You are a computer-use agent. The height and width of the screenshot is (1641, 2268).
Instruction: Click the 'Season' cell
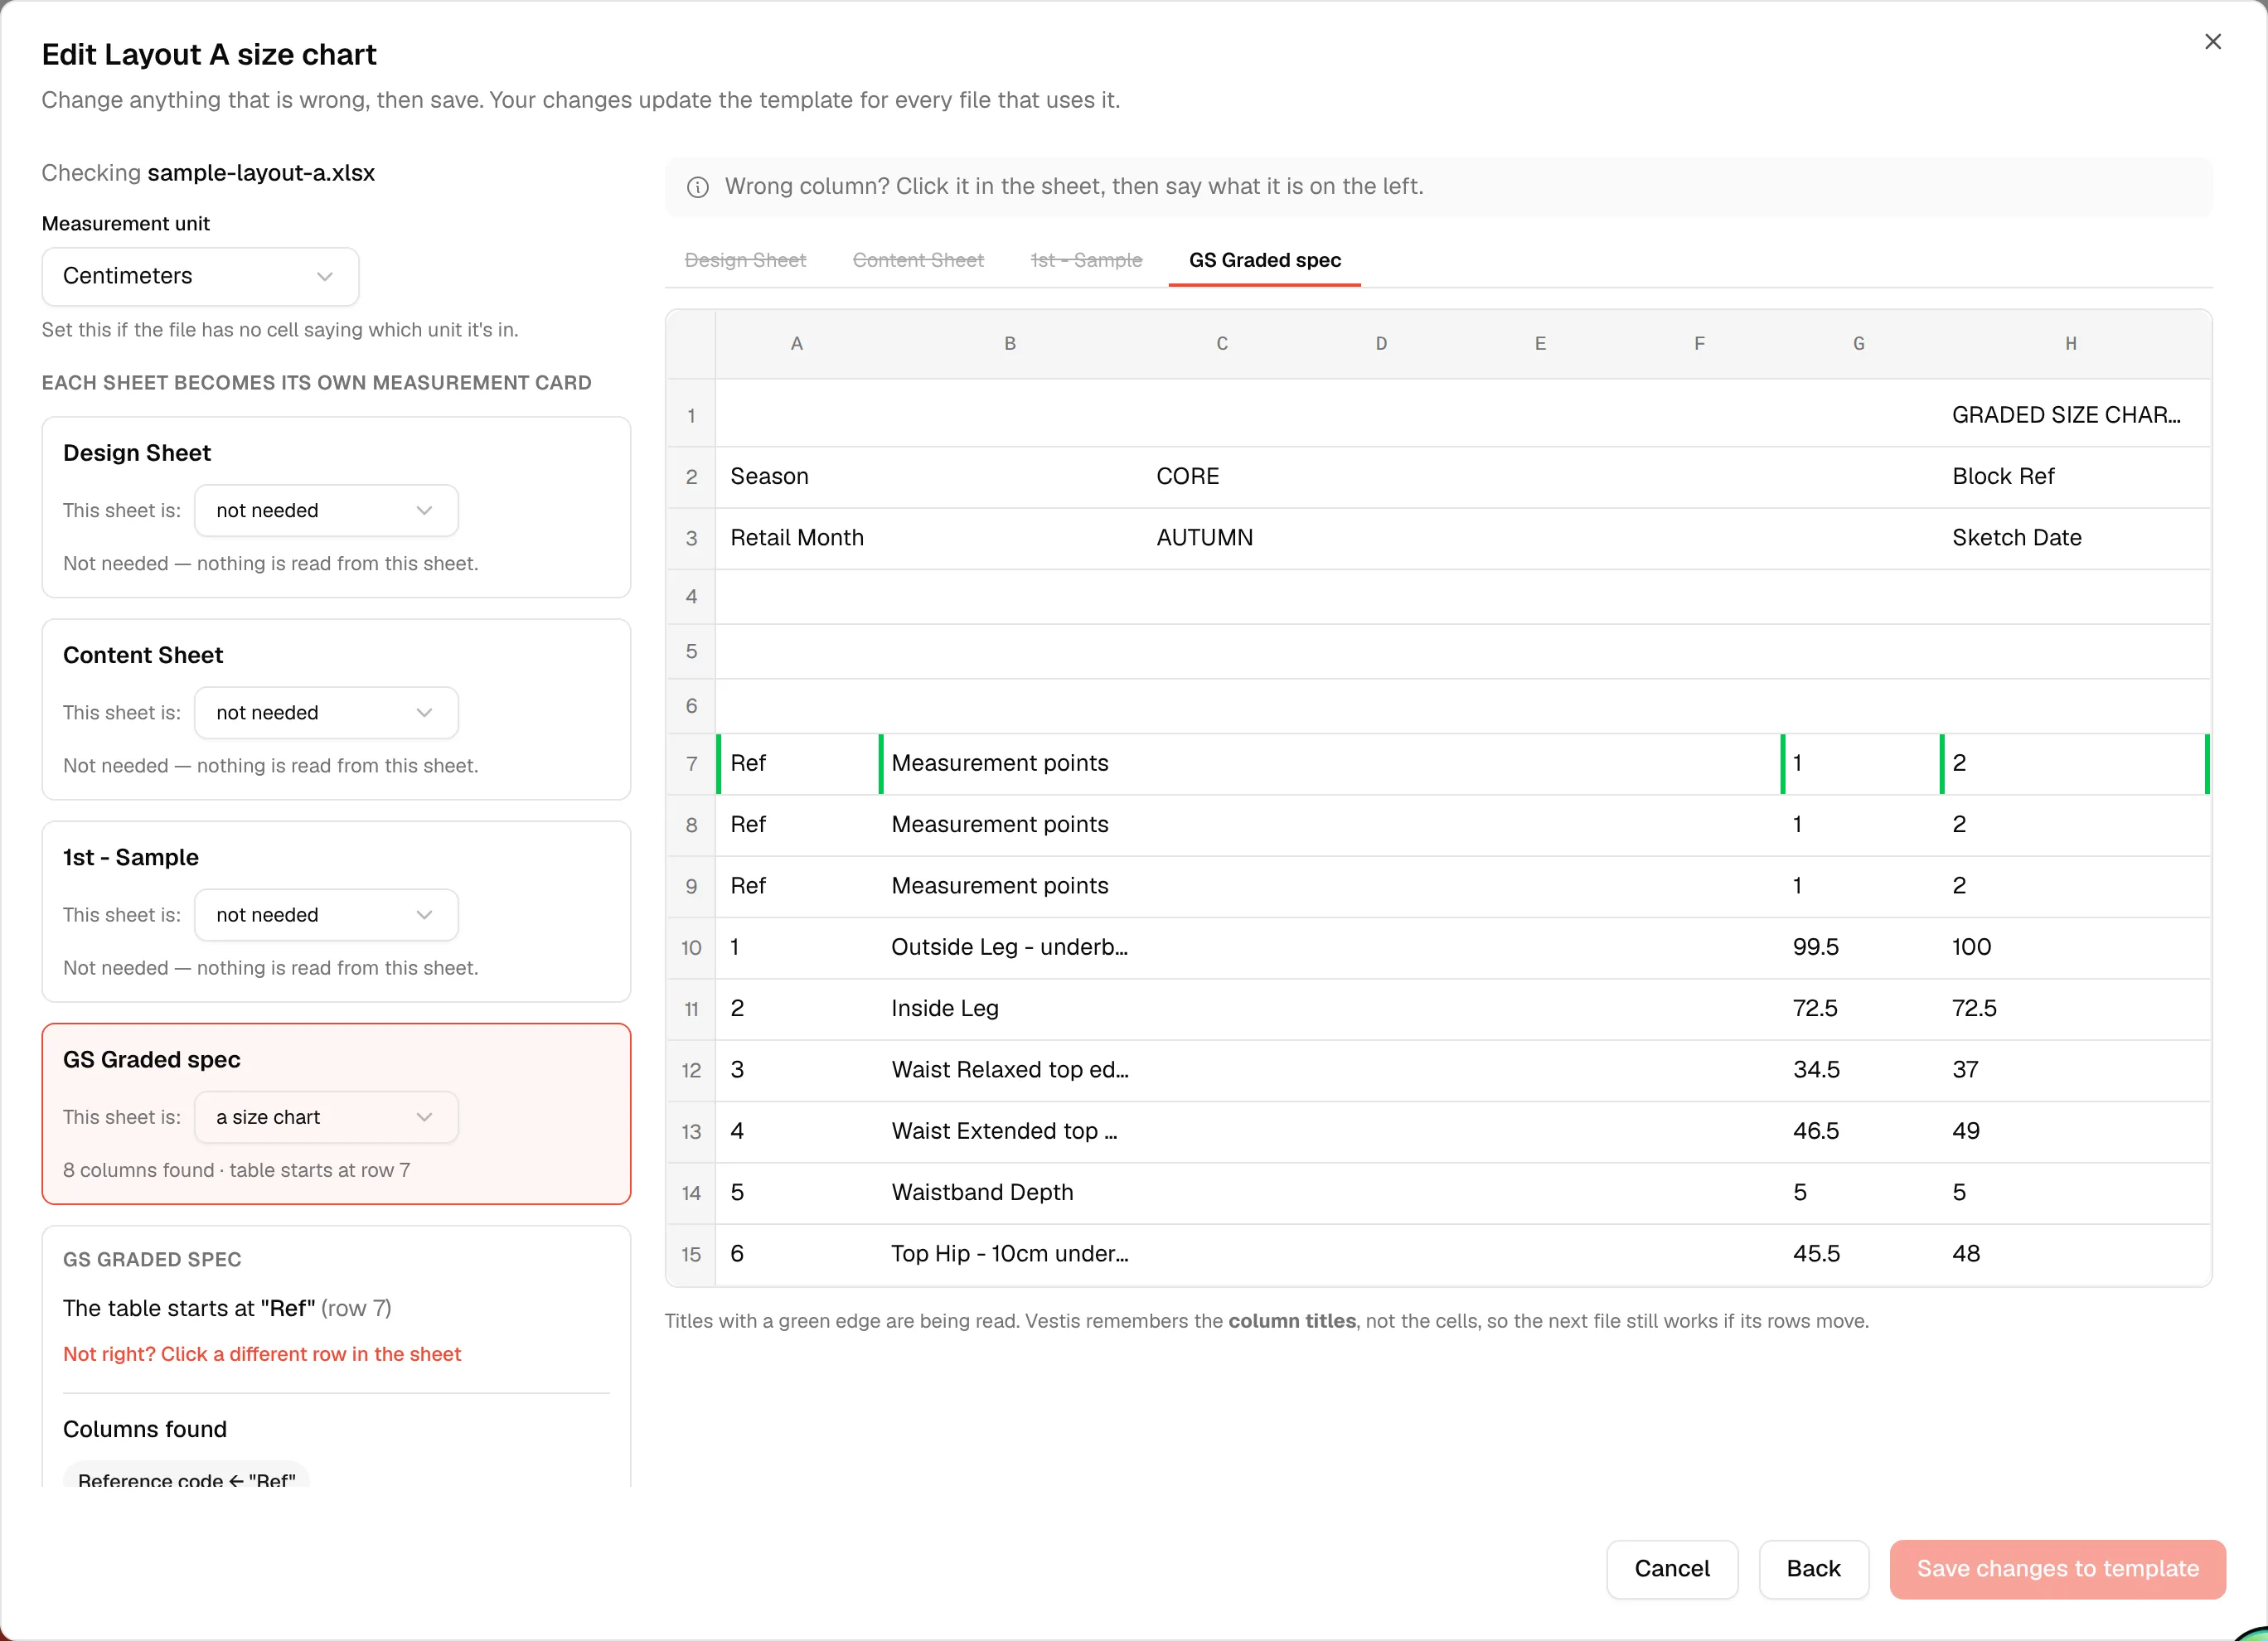[x=797, y=477]
